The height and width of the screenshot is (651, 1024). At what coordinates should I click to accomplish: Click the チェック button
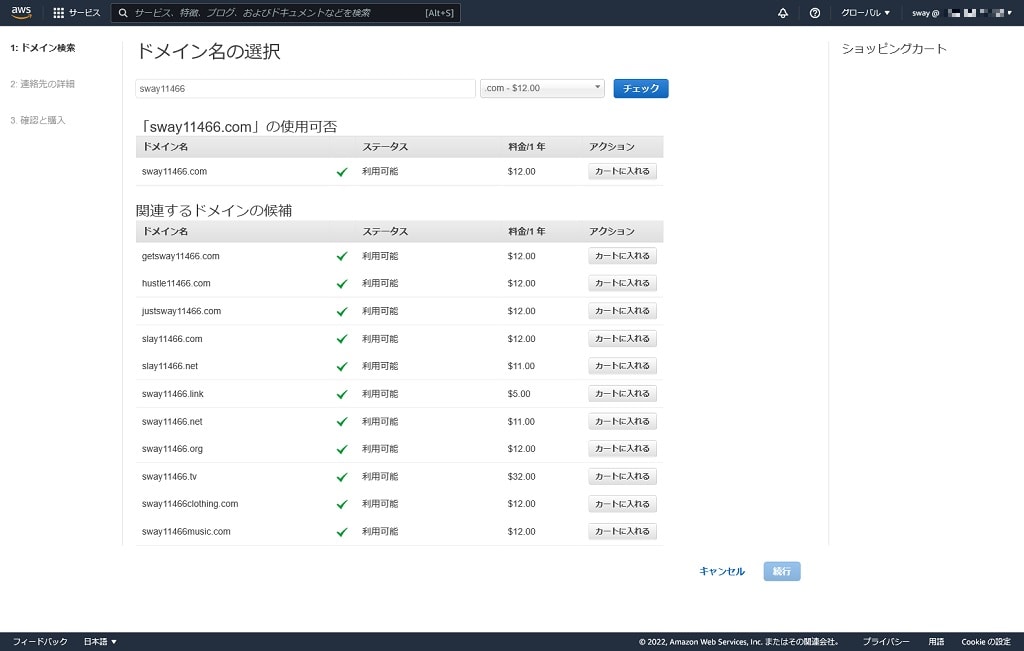(641, 88)
